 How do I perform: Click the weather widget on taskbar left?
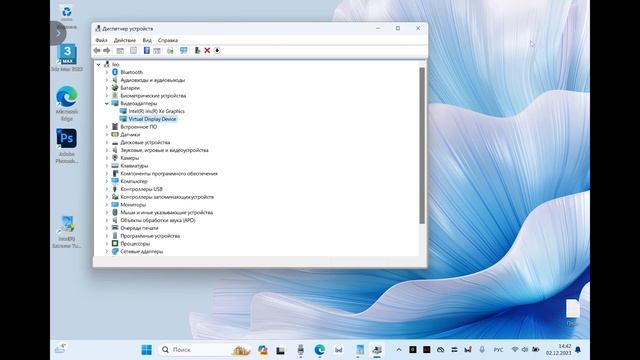coord(60,349)
